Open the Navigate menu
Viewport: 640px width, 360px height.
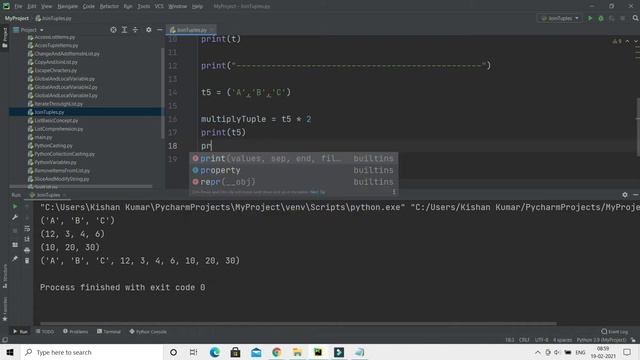tap(67, 7)
